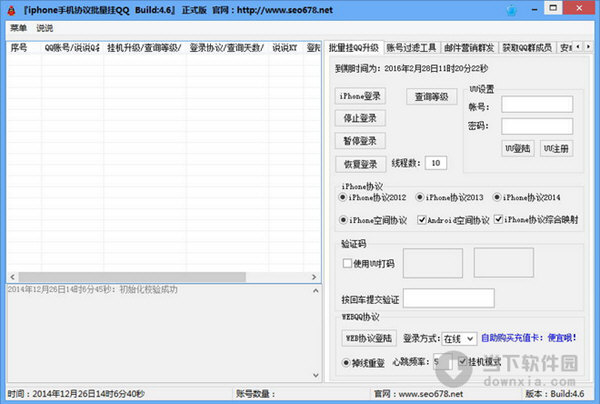Click the status bar 时间 entry
Image resolution: width=600 pixels, height=404 pixels.
76,394
